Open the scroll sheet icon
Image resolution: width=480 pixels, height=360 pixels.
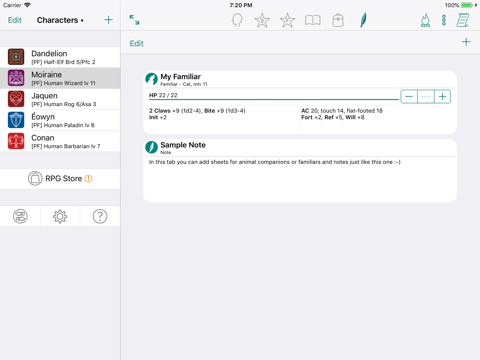[463, 20]
